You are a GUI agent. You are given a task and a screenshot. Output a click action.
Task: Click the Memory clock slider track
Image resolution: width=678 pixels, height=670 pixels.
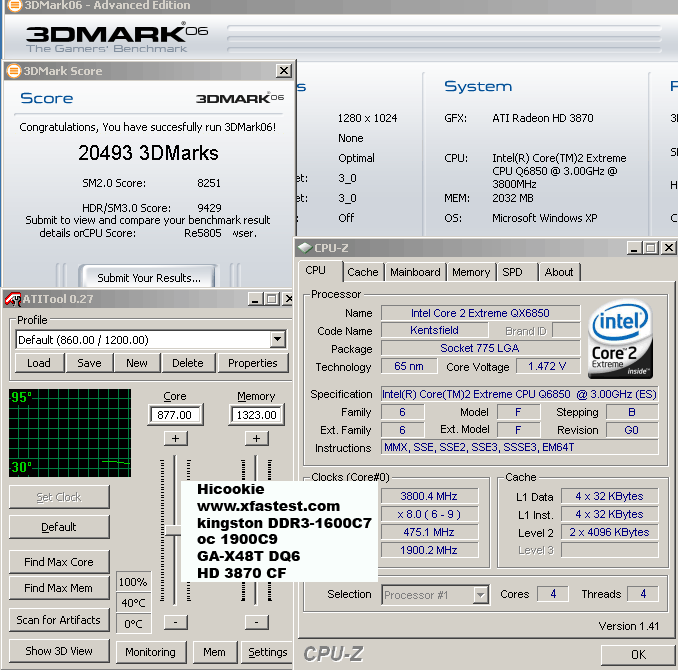[256, 468]
